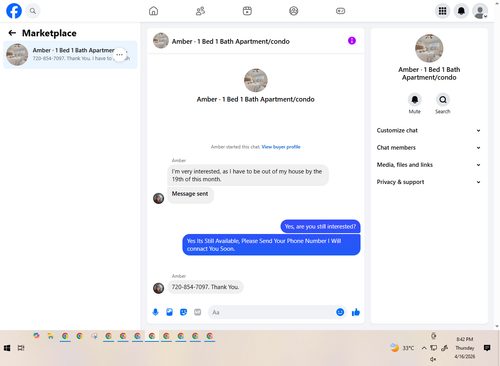
Task: Show hidden system tray icons
Action: click(x=424, y=348)
